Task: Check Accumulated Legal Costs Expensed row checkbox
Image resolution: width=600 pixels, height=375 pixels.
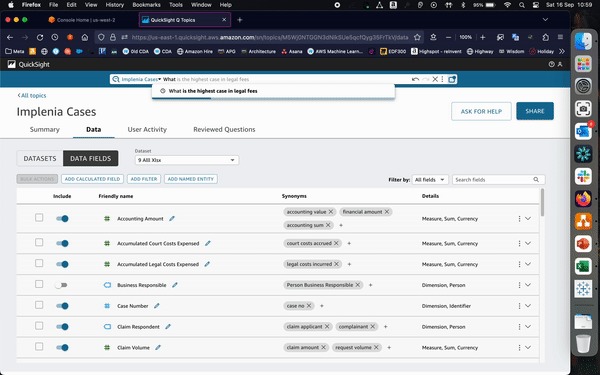Action: click(x=39, y=263)
